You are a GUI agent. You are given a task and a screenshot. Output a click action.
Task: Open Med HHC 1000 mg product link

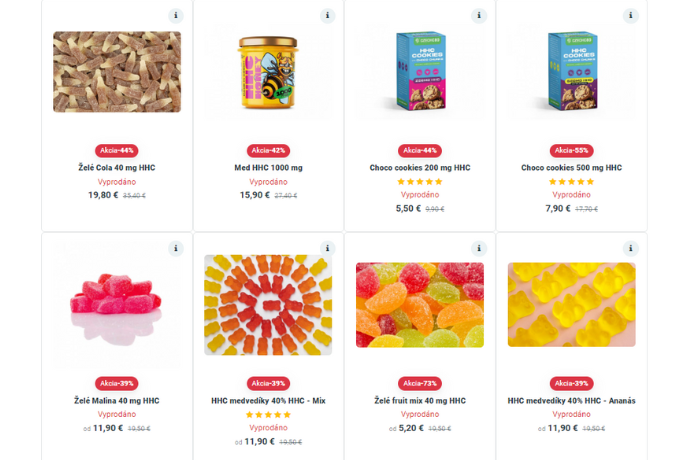click(x=268, y=168)
